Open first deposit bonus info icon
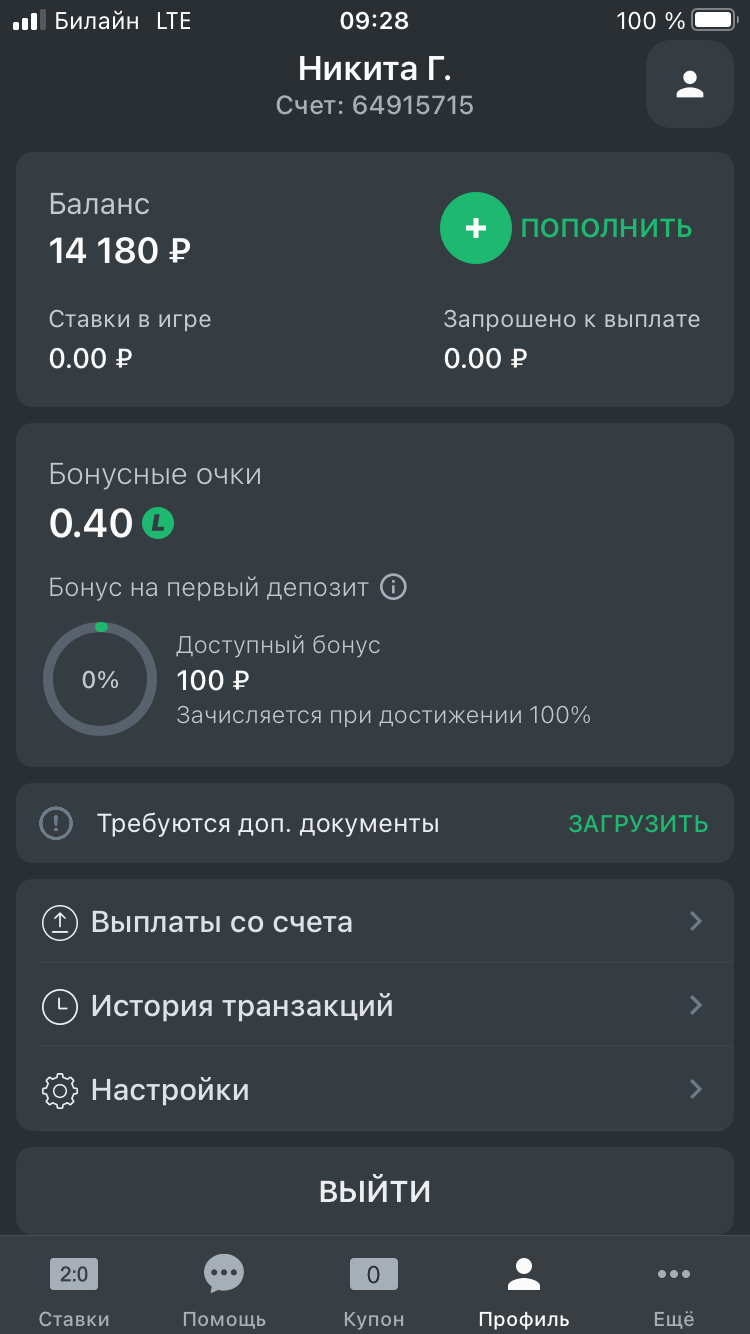Image resolution: width=750 pixels, height=1334 pixels. pos(394,587)
